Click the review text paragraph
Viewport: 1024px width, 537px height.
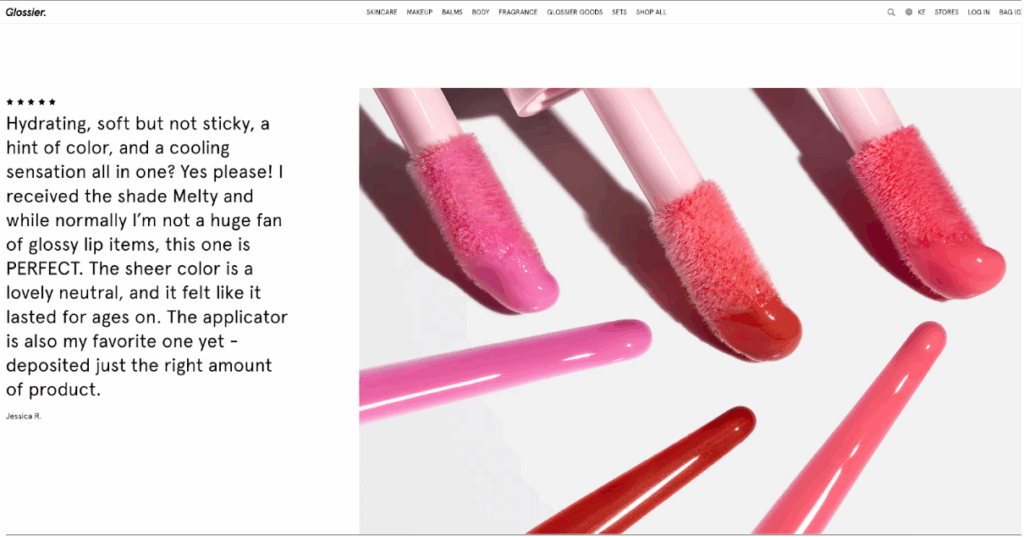(147, 257)
